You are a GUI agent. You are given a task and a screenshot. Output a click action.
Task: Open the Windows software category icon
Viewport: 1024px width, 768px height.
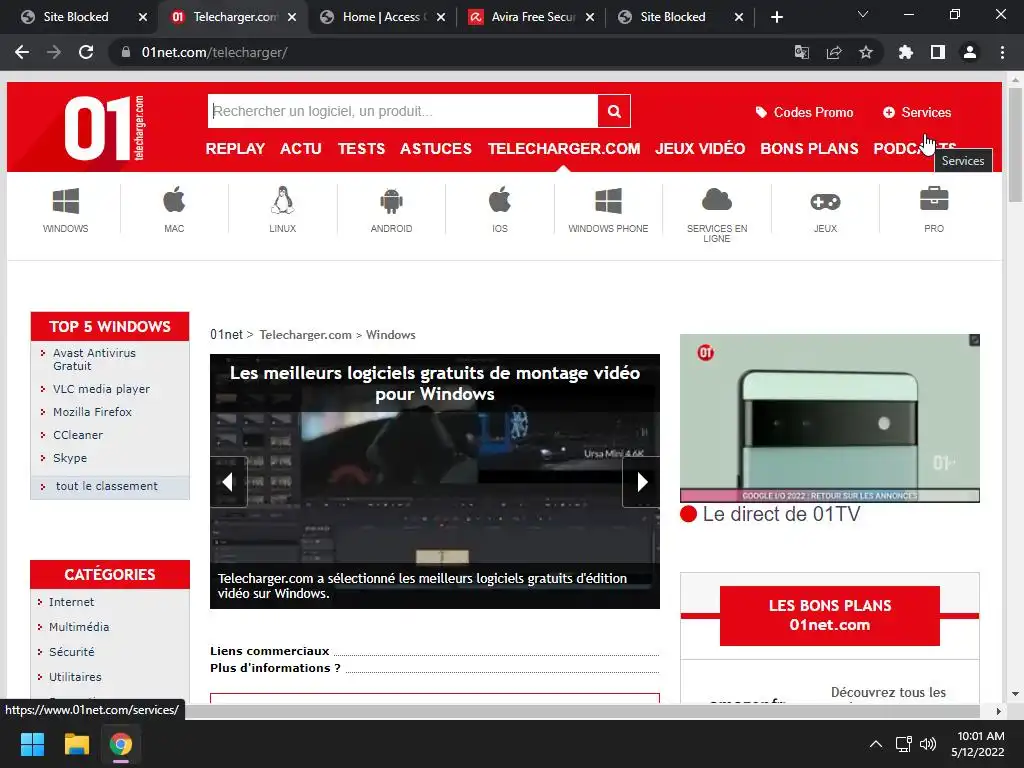pos(65,201)
